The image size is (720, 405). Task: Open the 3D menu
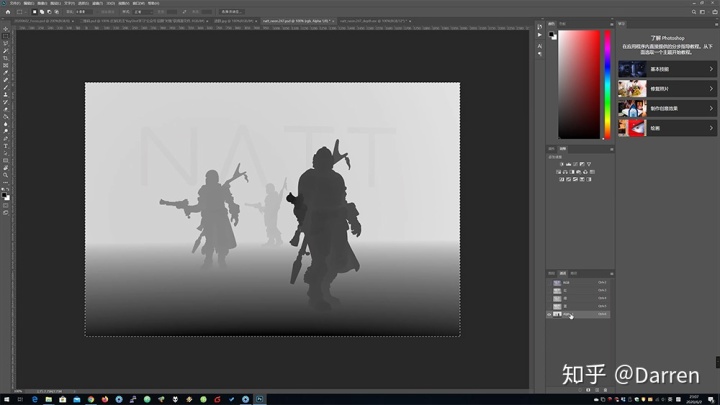[x=111, y=3]
